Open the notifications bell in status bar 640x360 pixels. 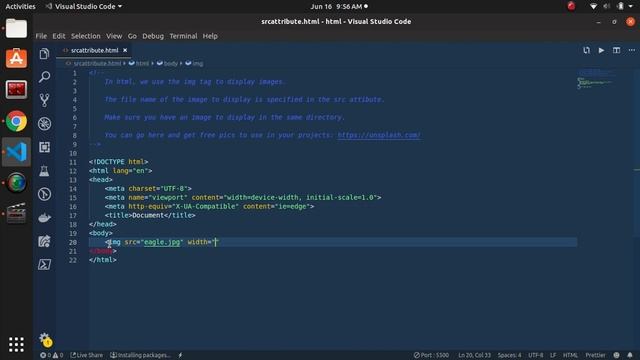click(630, 355)
